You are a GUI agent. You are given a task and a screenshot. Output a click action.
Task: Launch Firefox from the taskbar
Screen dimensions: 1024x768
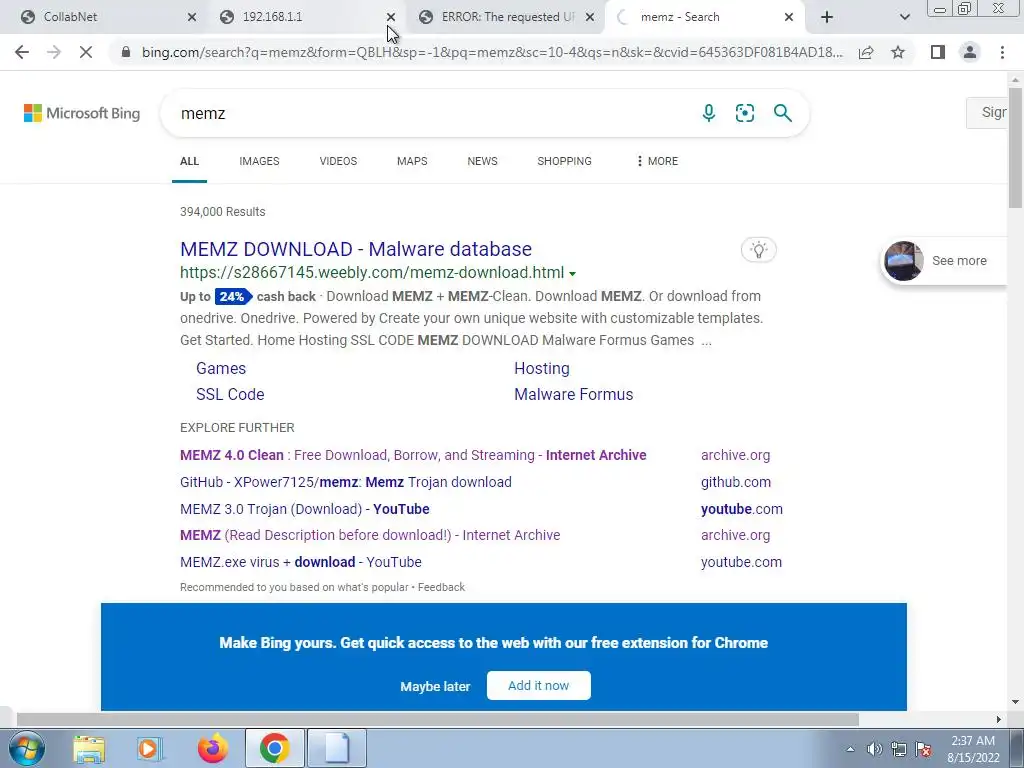tap(212, 748)
